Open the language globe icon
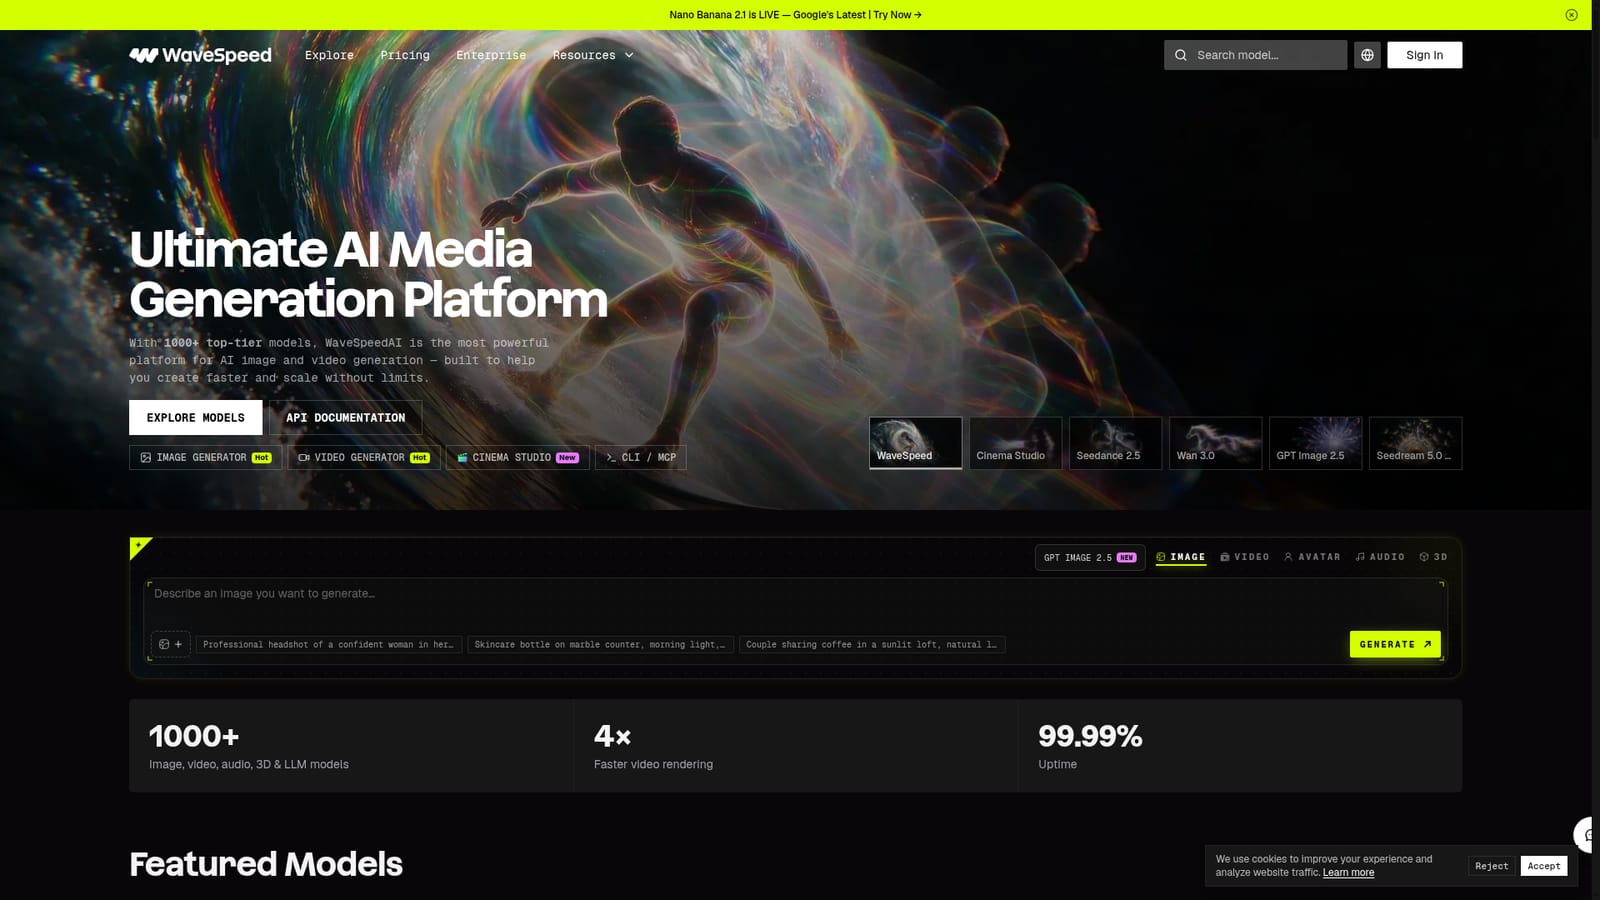Viewport: 1600px width, 900px height. tap(1367, 55)
